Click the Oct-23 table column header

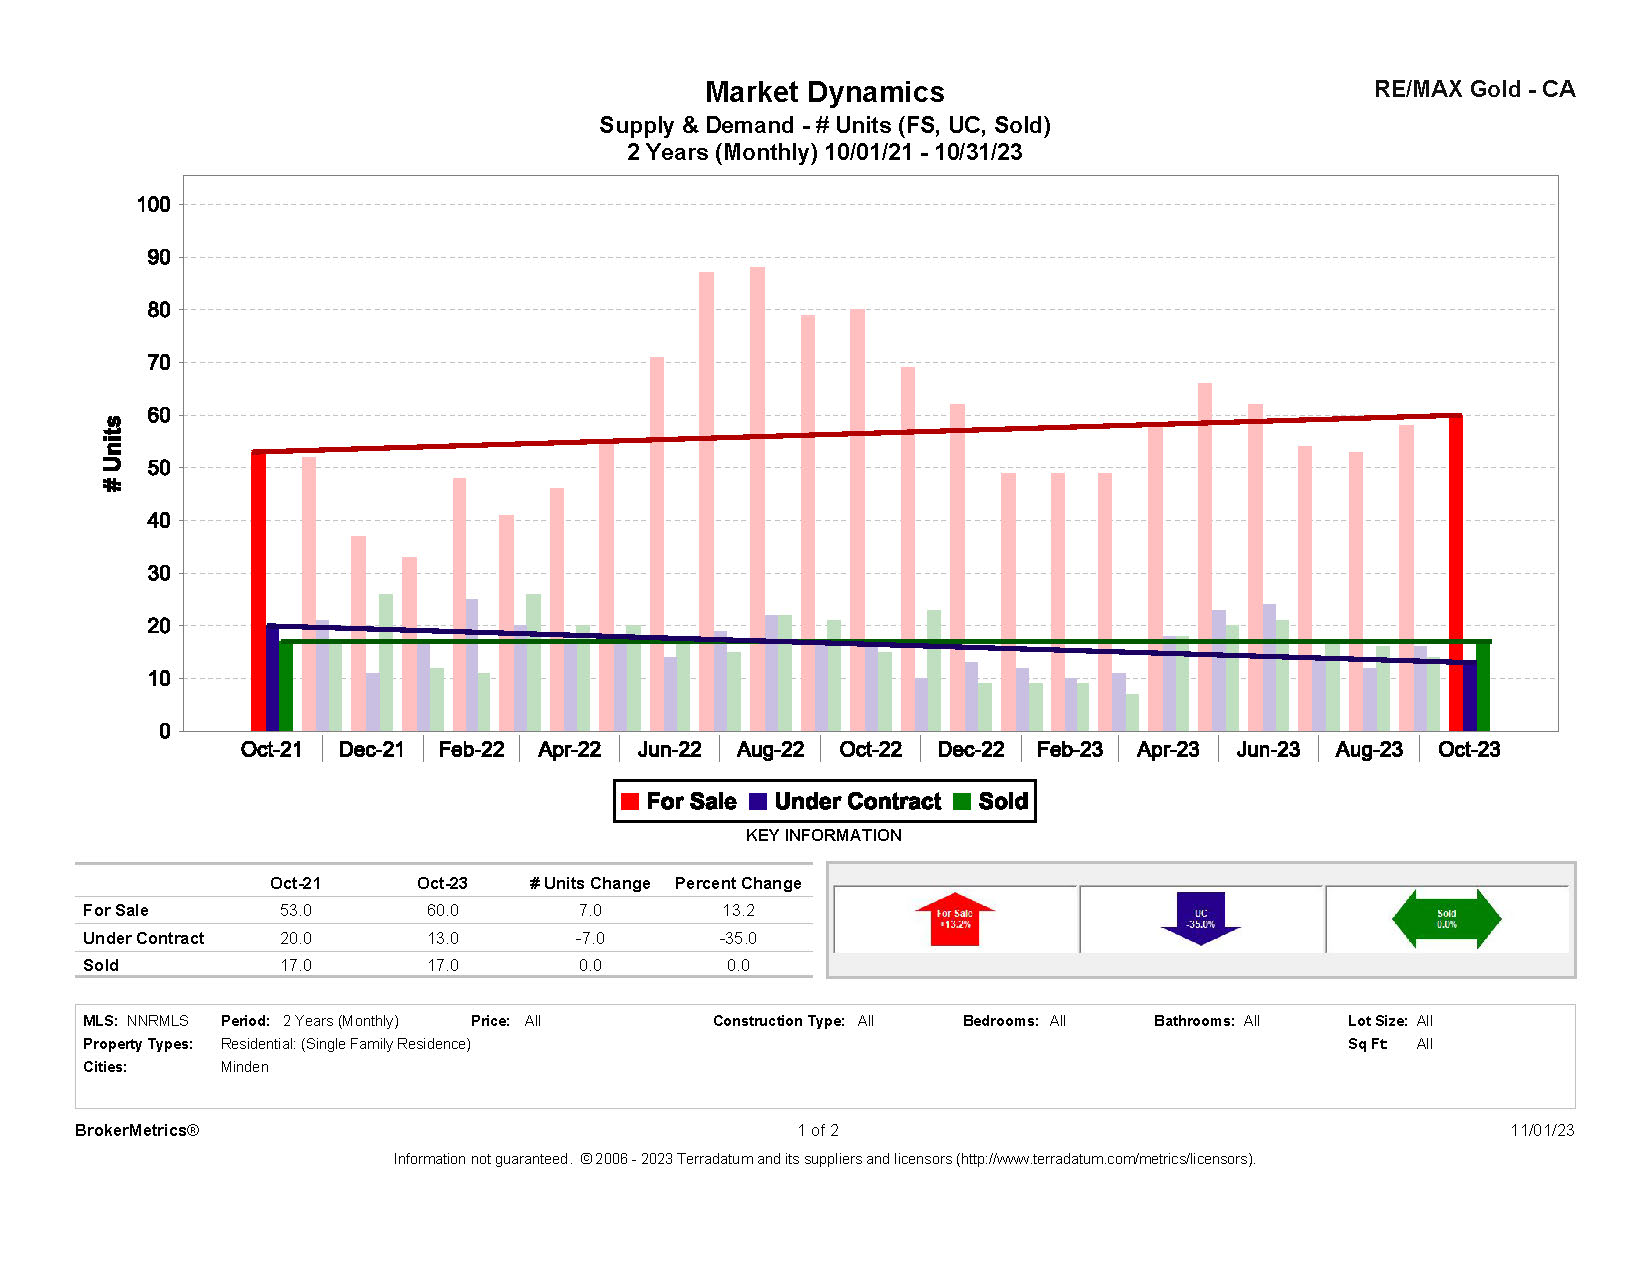tap(442, 883)
